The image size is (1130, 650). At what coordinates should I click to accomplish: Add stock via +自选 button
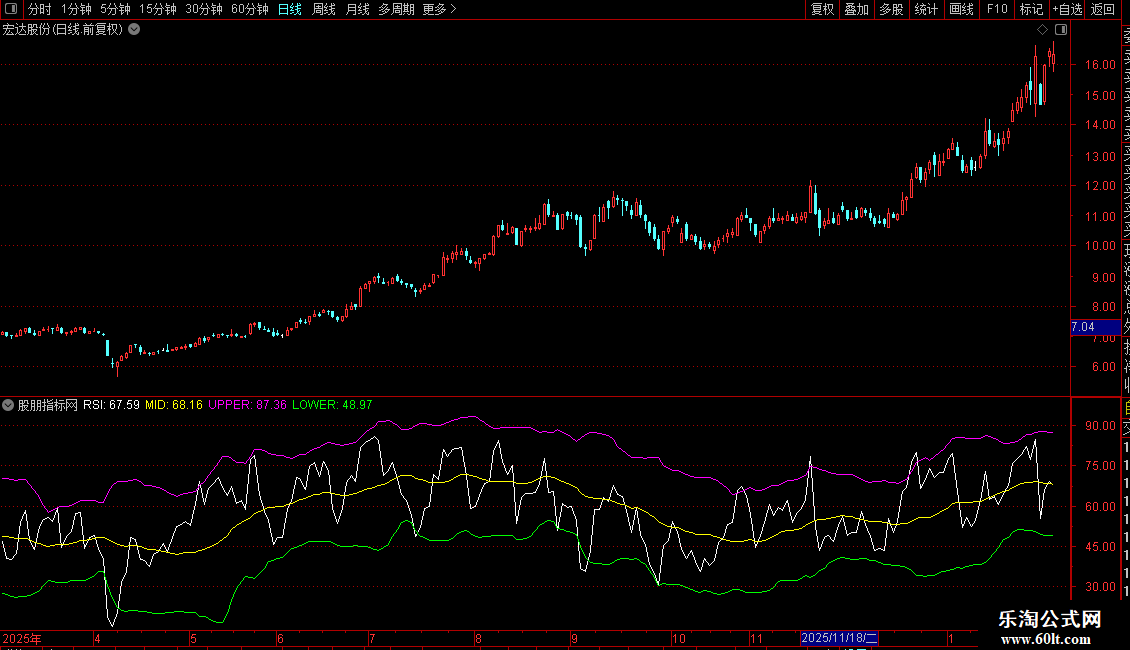(x=1067, y=9)
